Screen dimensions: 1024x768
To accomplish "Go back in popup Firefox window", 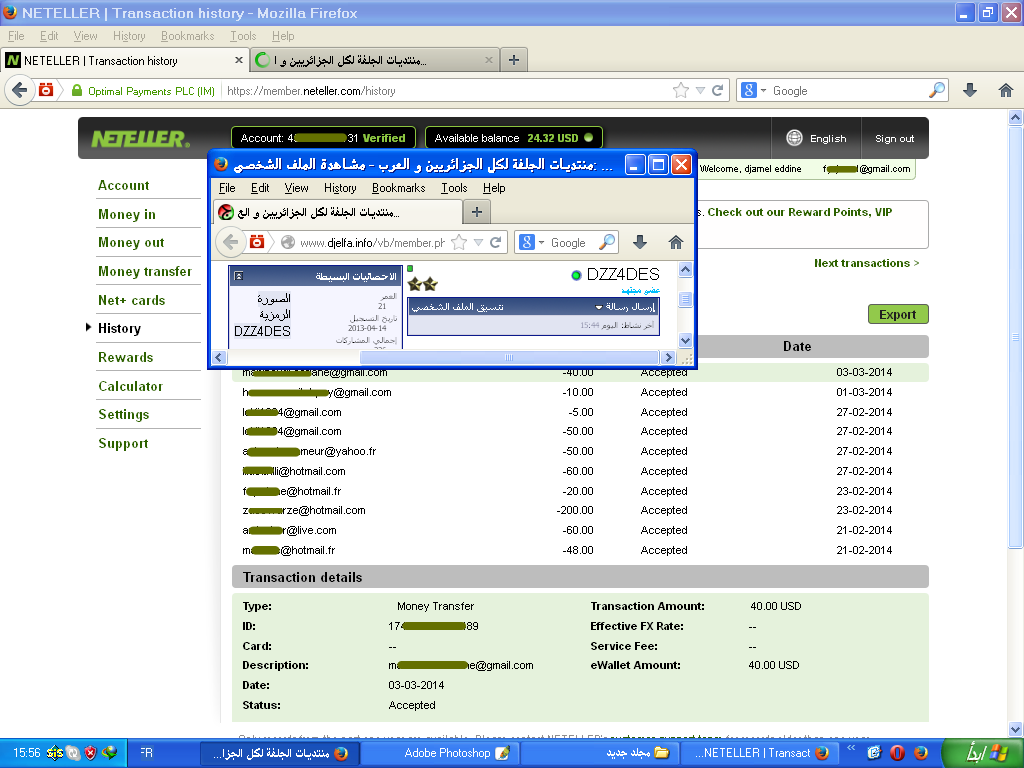I will tap(230, 242).
